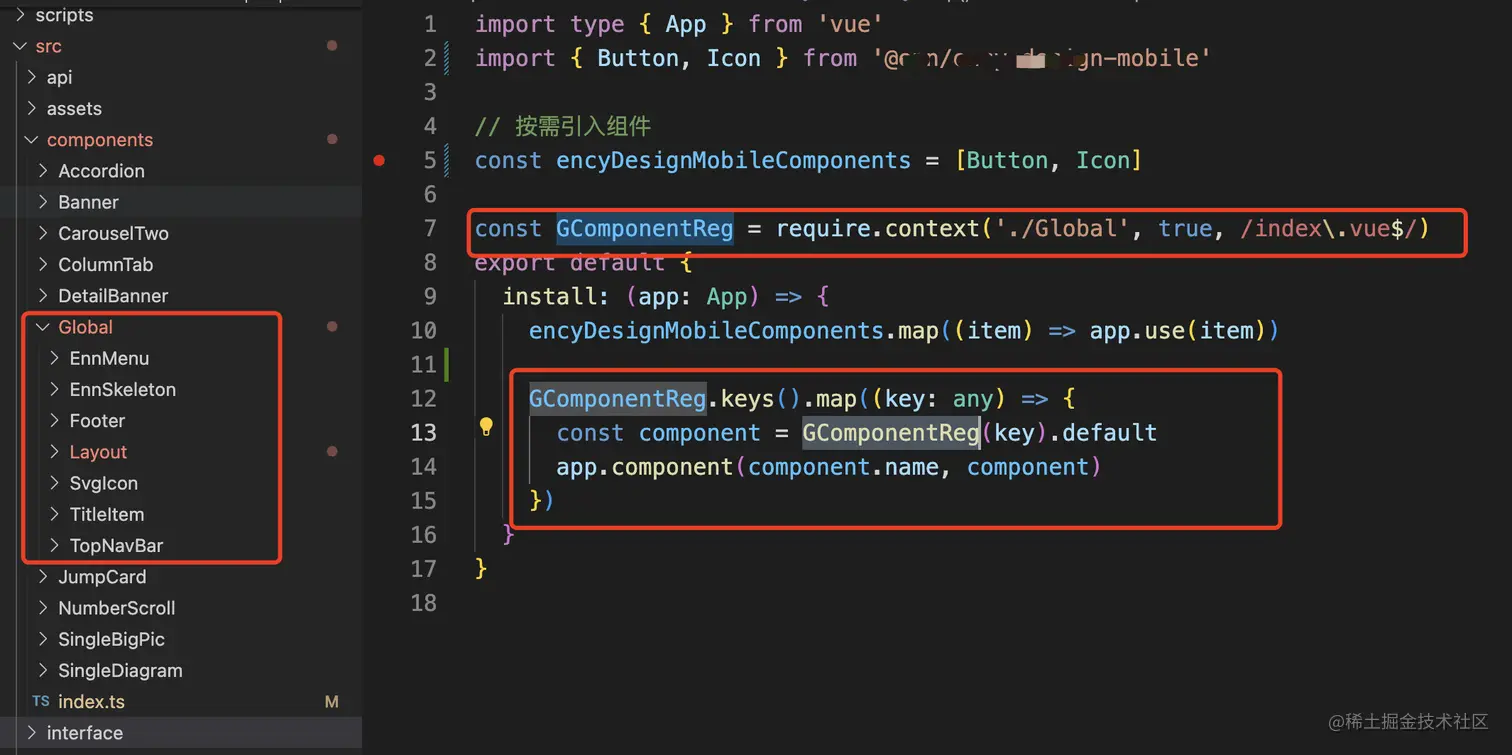The width and height of the screenshot is (1512, 755).
Task: Expand the Accordion folder chevron
Action: pos(43,171)
